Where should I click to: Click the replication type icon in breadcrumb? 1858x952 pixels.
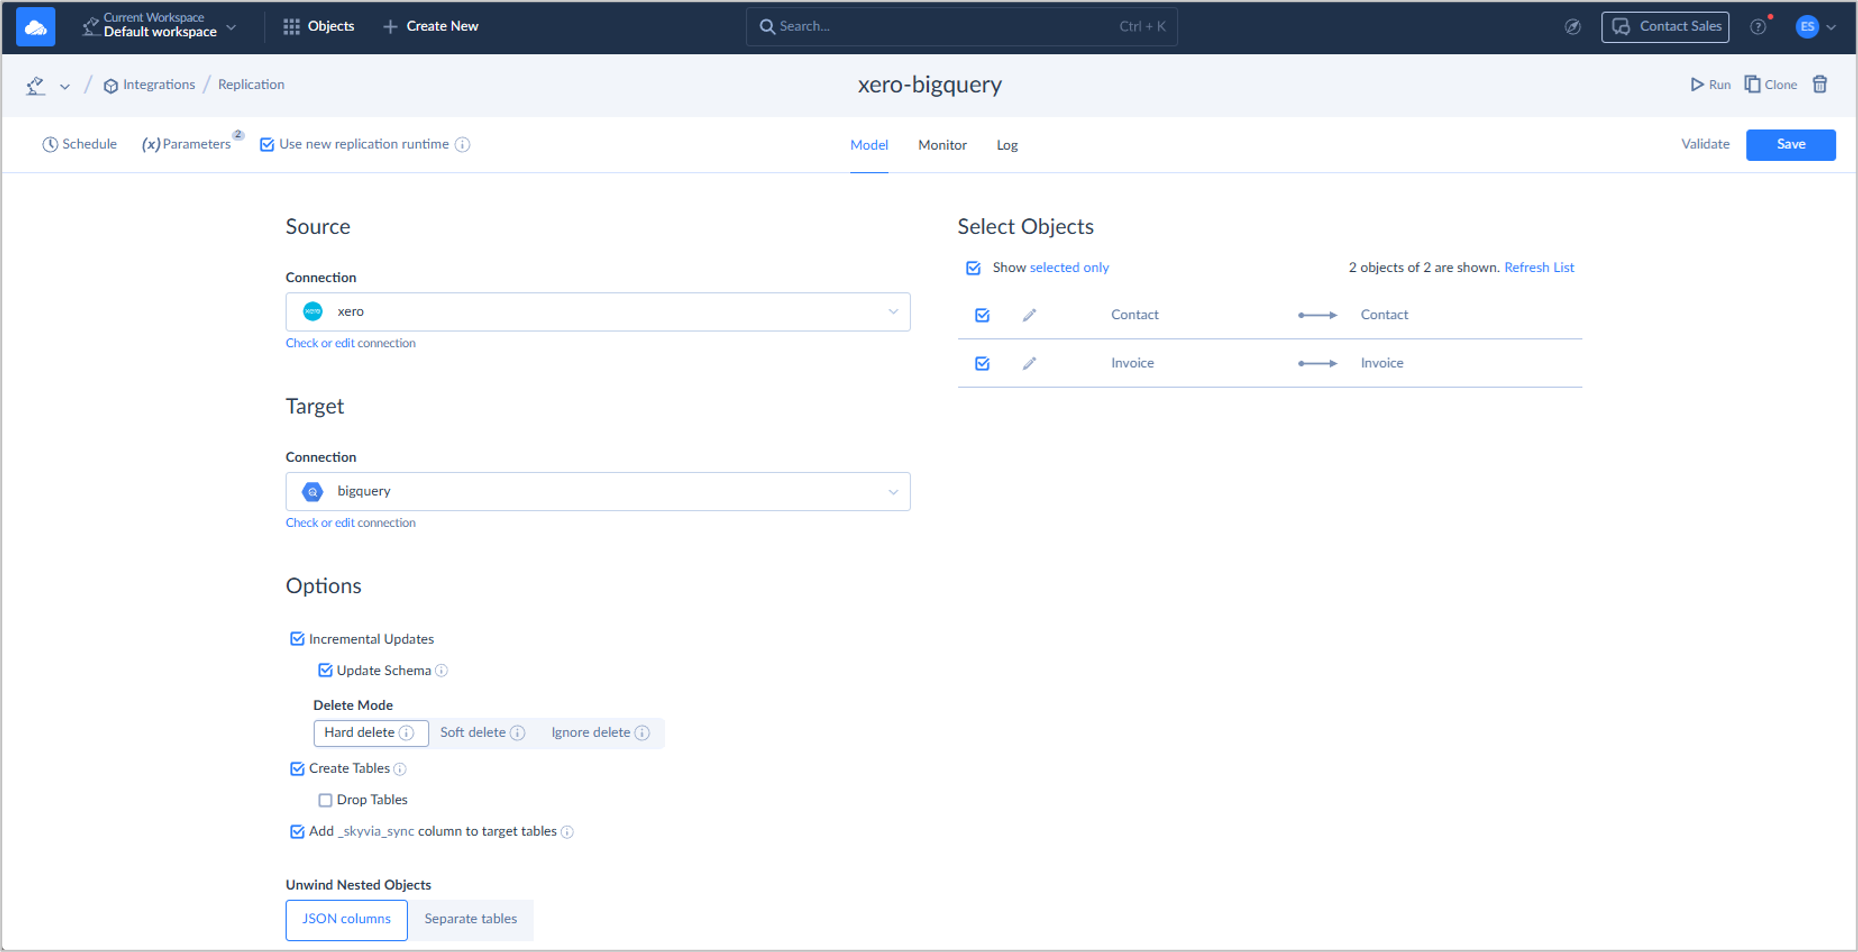point(36,86)
